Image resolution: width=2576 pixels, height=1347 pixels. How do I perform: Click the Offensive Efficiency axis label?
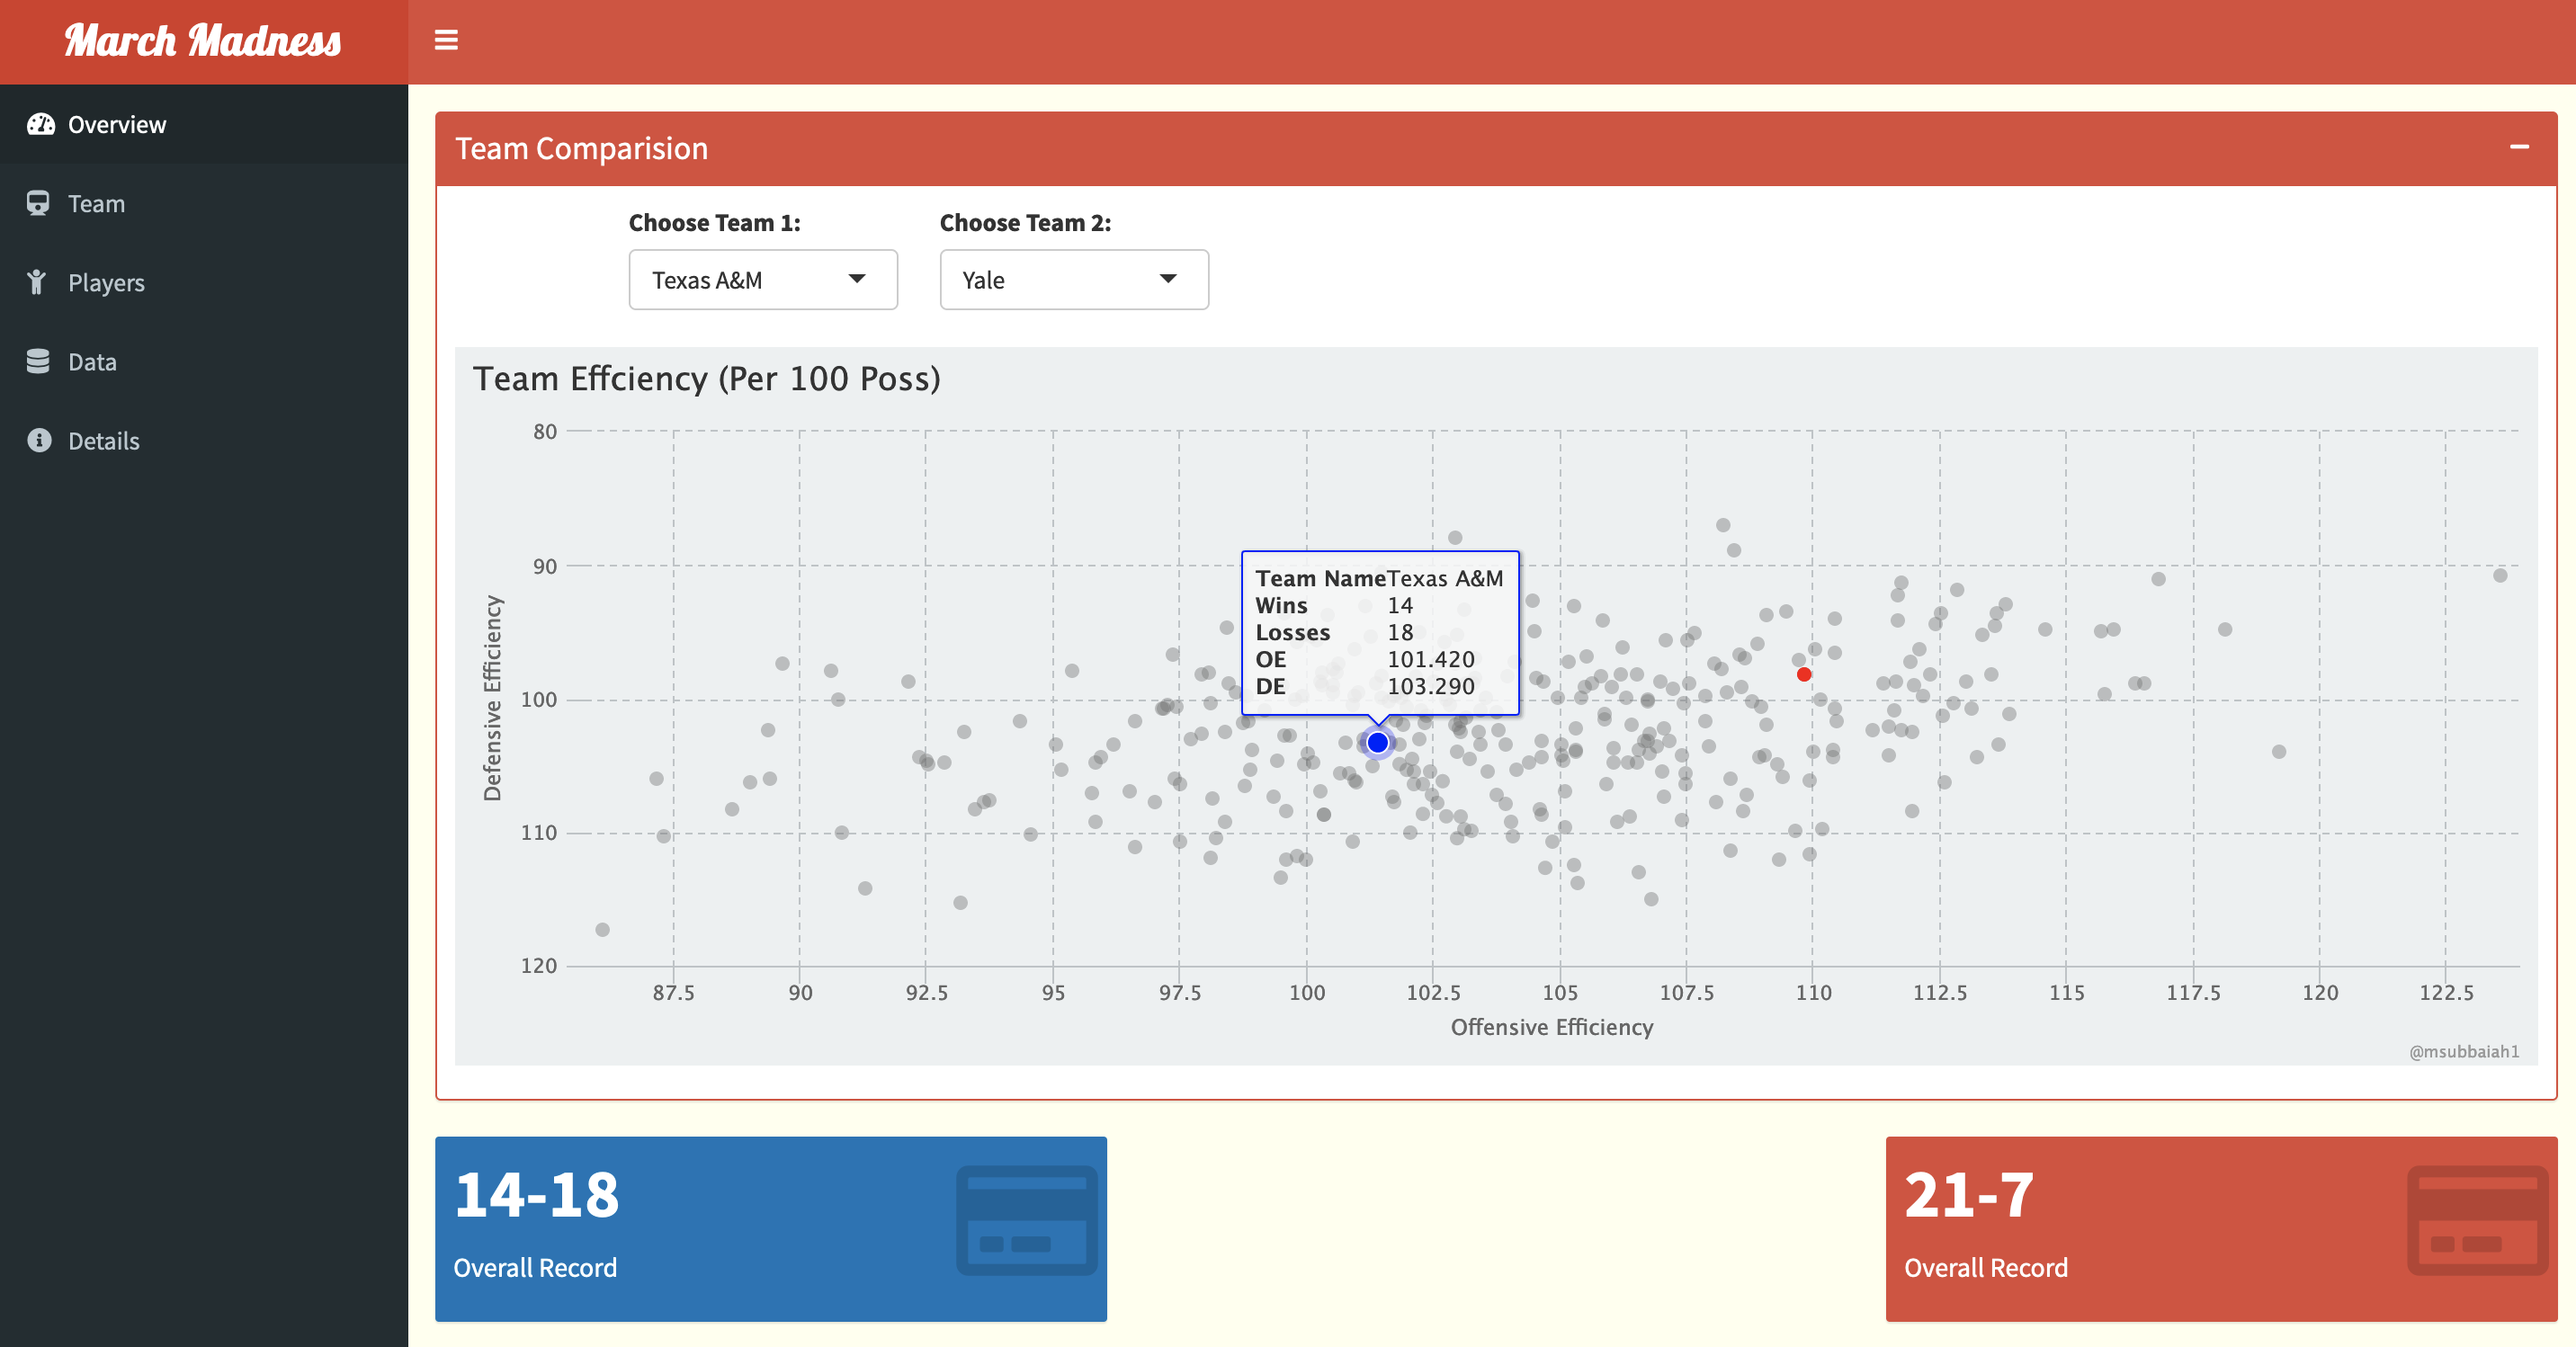(x=1552, y=1027)
